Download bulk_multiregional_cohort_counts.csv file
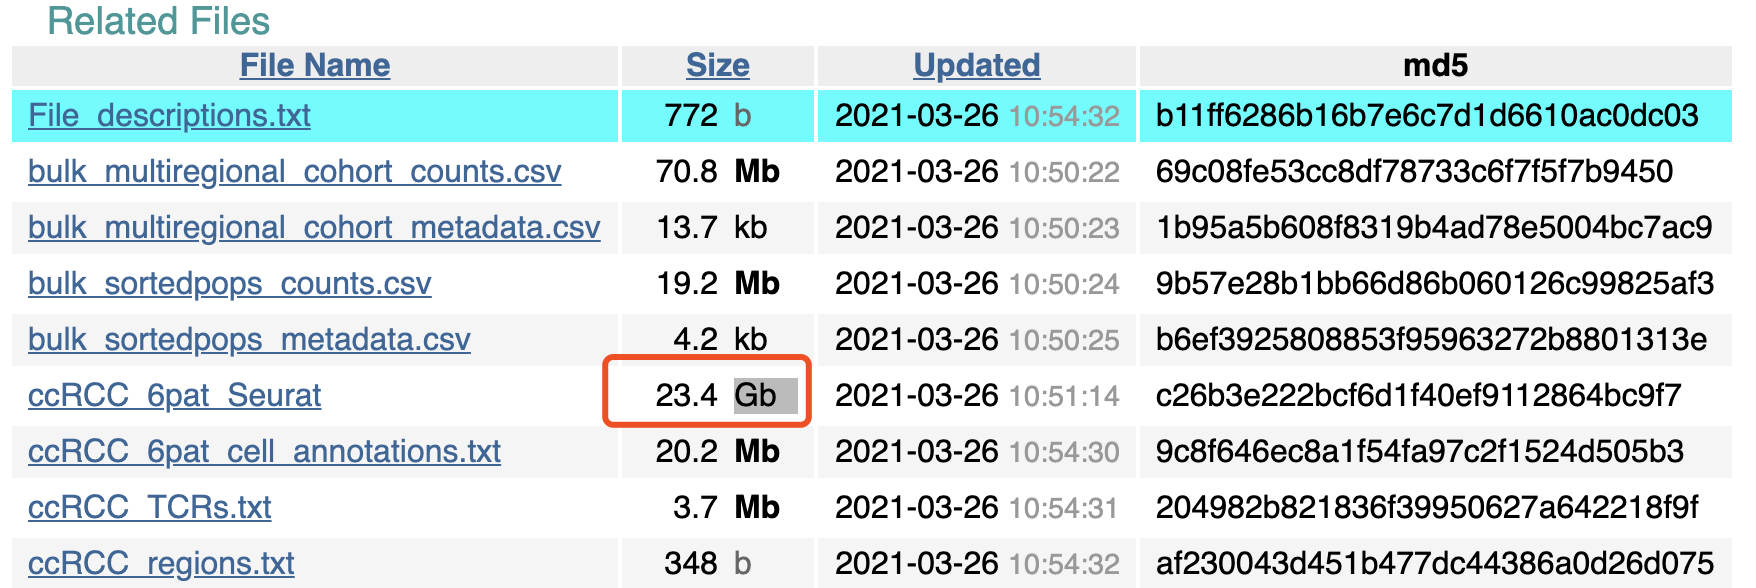The height and width of the screenshot is (588, 1756). 294,172
